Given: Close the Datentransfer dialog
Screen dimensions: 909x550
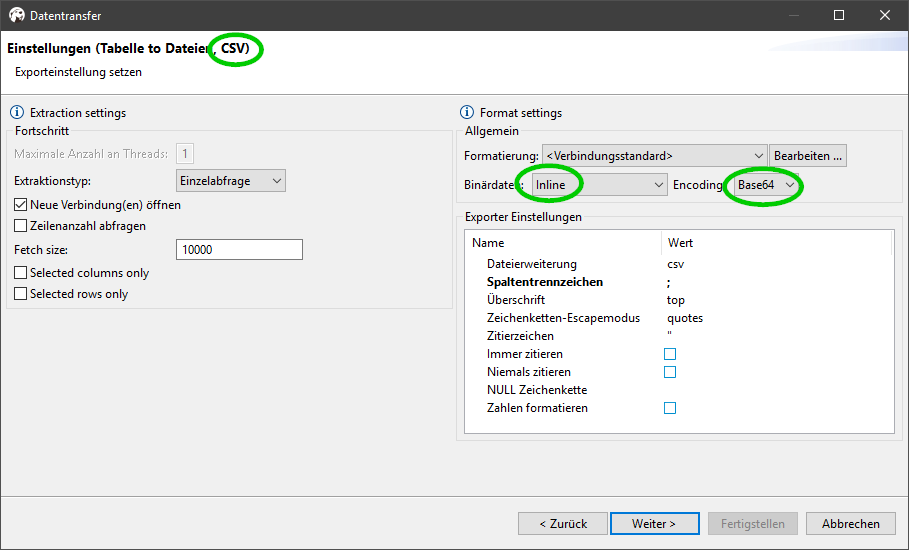Looking at the screenshot, I should pyautogui.click(x=885, y=15).
